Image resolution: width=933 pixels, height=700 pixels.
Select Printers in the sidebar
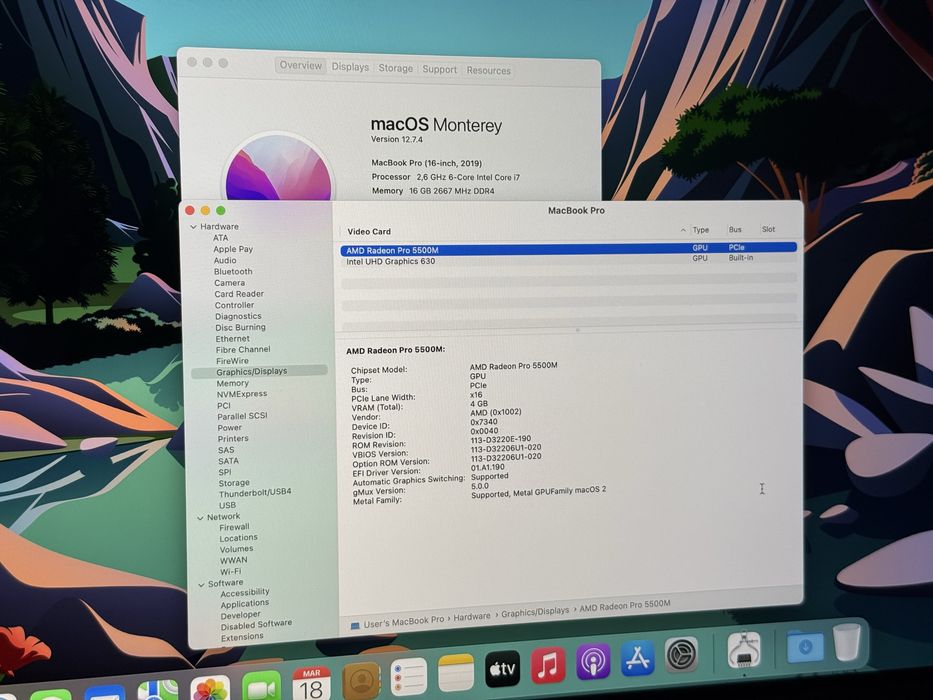pyautogui.click(x=233, y=439)
